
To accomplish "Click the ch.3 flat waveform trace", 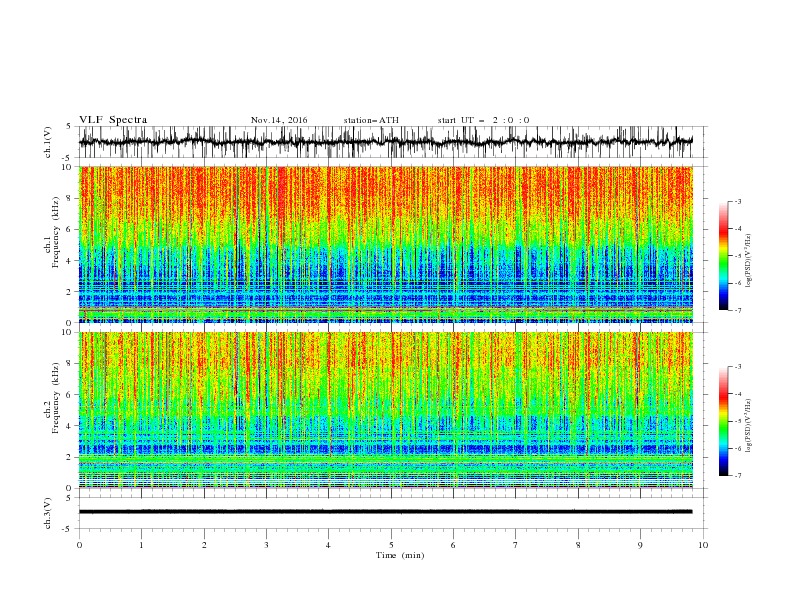I will click(386, 512).
